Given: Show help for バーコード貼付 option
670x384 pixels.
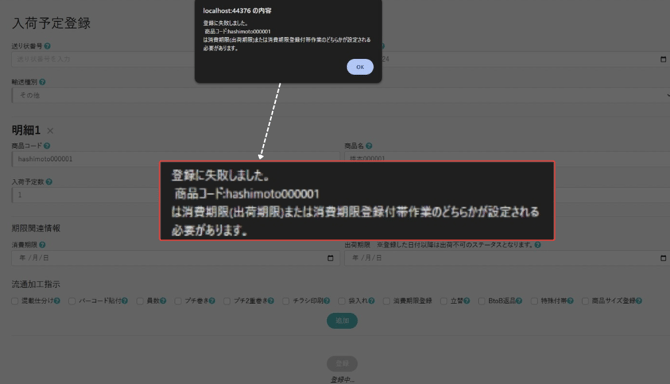Looking at the screenshot, I should point(125,301).
